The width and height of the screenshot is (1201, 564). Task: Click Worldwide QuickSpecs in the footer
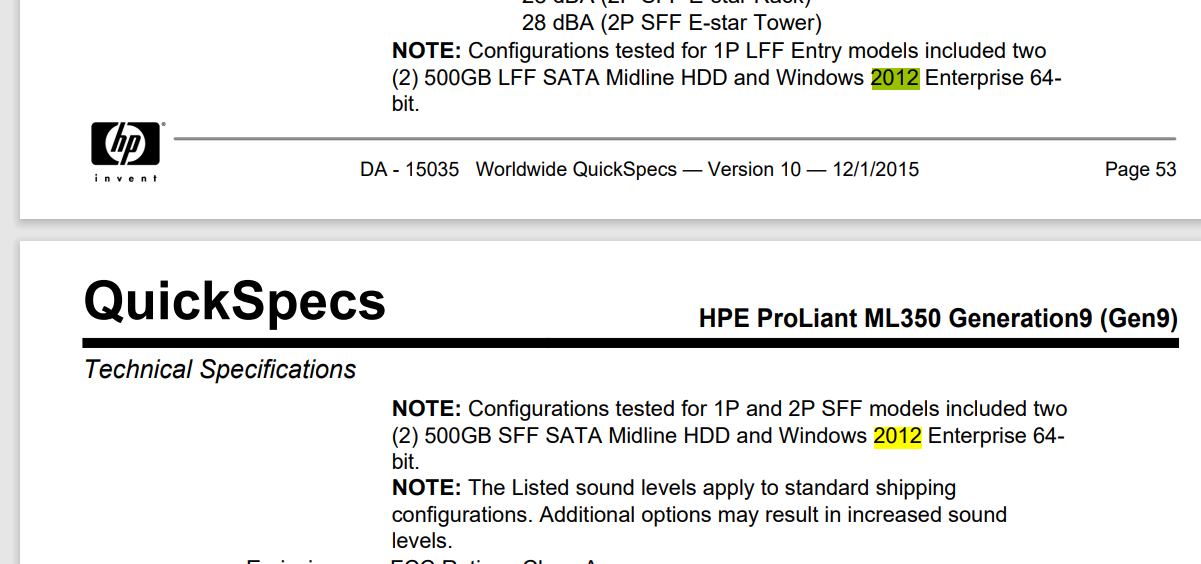(575, 170)
